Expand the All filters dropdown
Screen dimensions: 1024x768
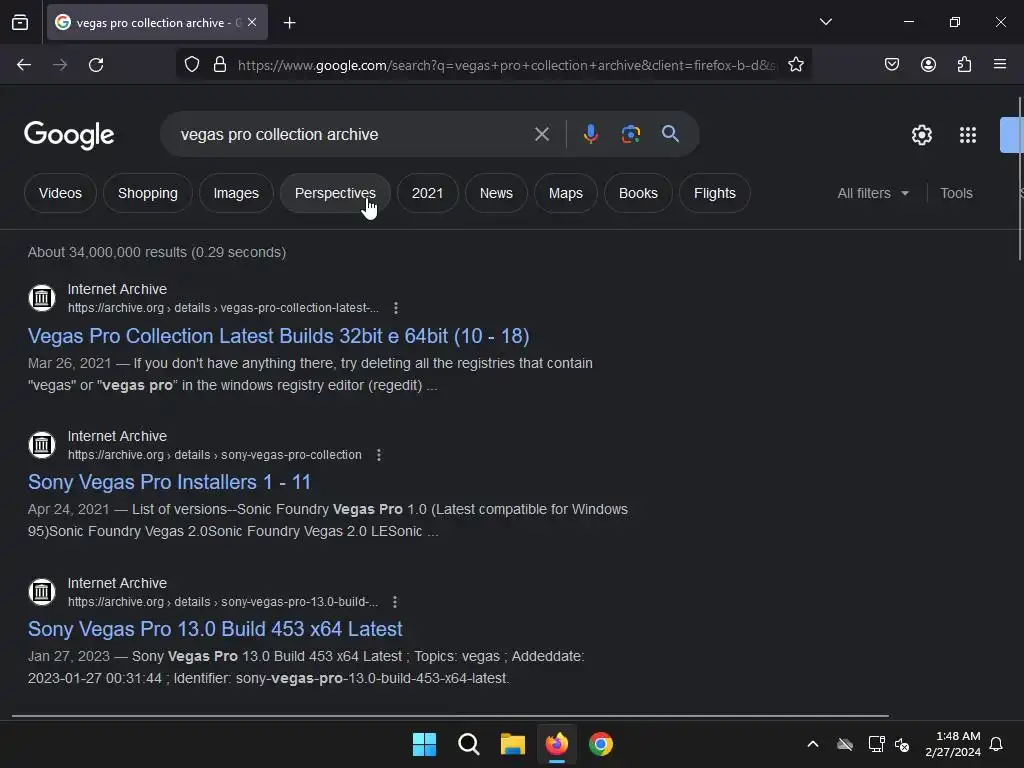click(x=873, y=193)
